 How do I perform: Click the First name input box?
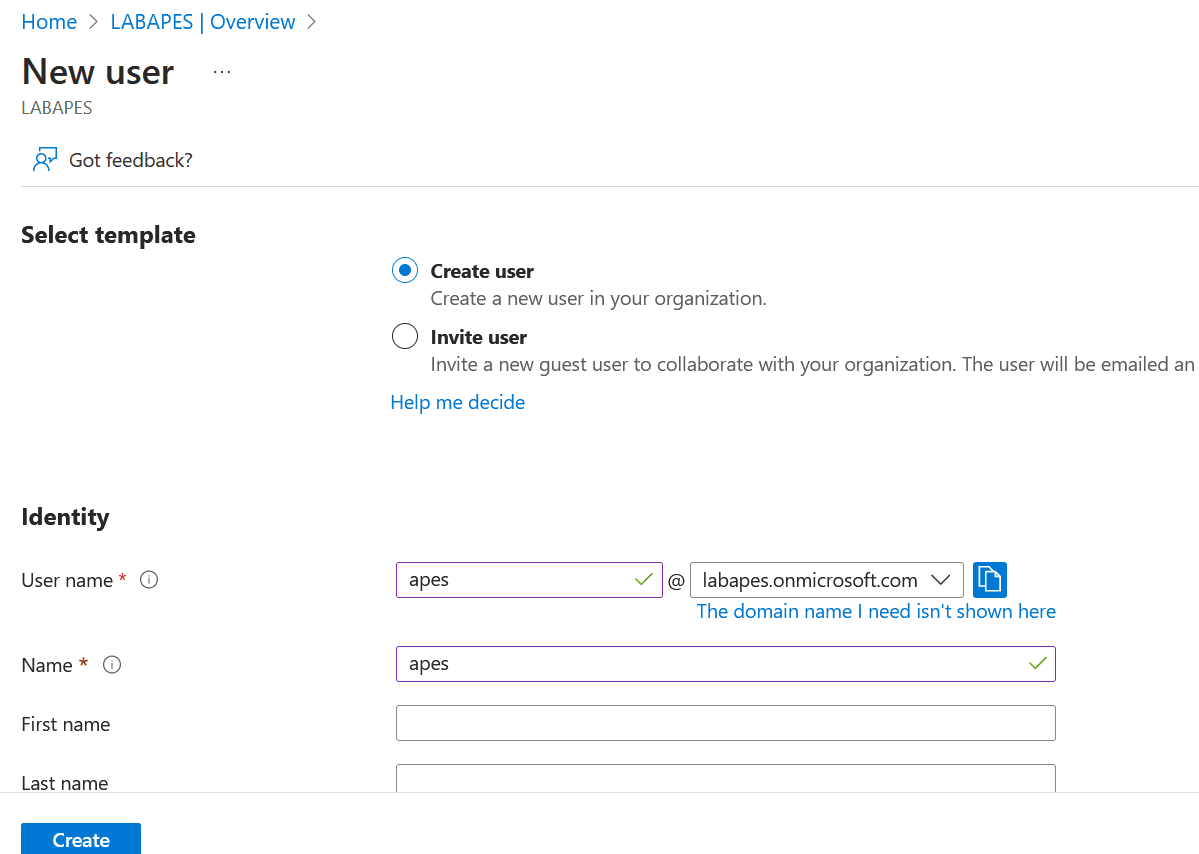tap(725, 723)
